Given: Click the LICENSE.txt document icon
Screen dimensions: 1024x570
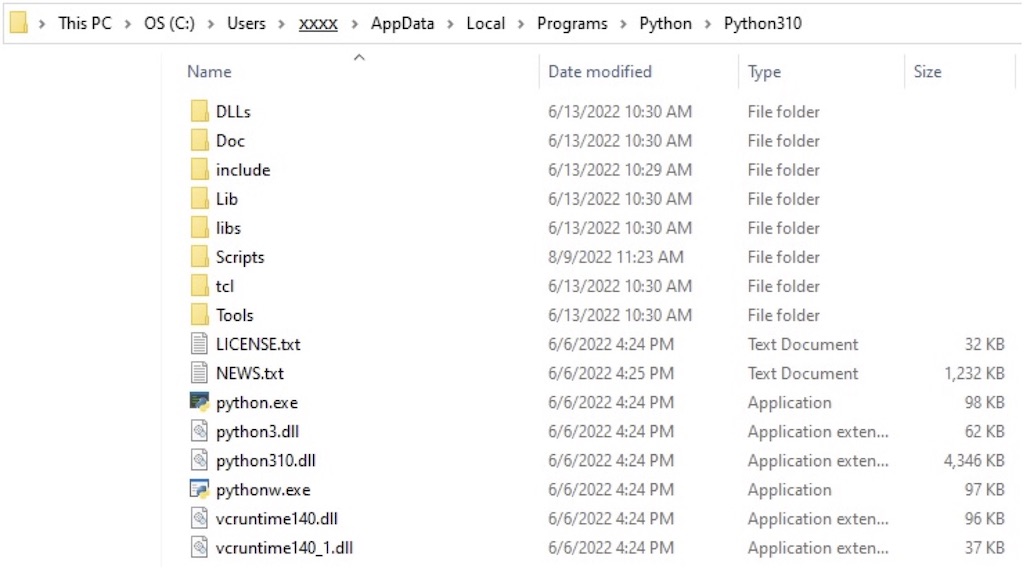Looking at the screenshot, I should 199,344.
